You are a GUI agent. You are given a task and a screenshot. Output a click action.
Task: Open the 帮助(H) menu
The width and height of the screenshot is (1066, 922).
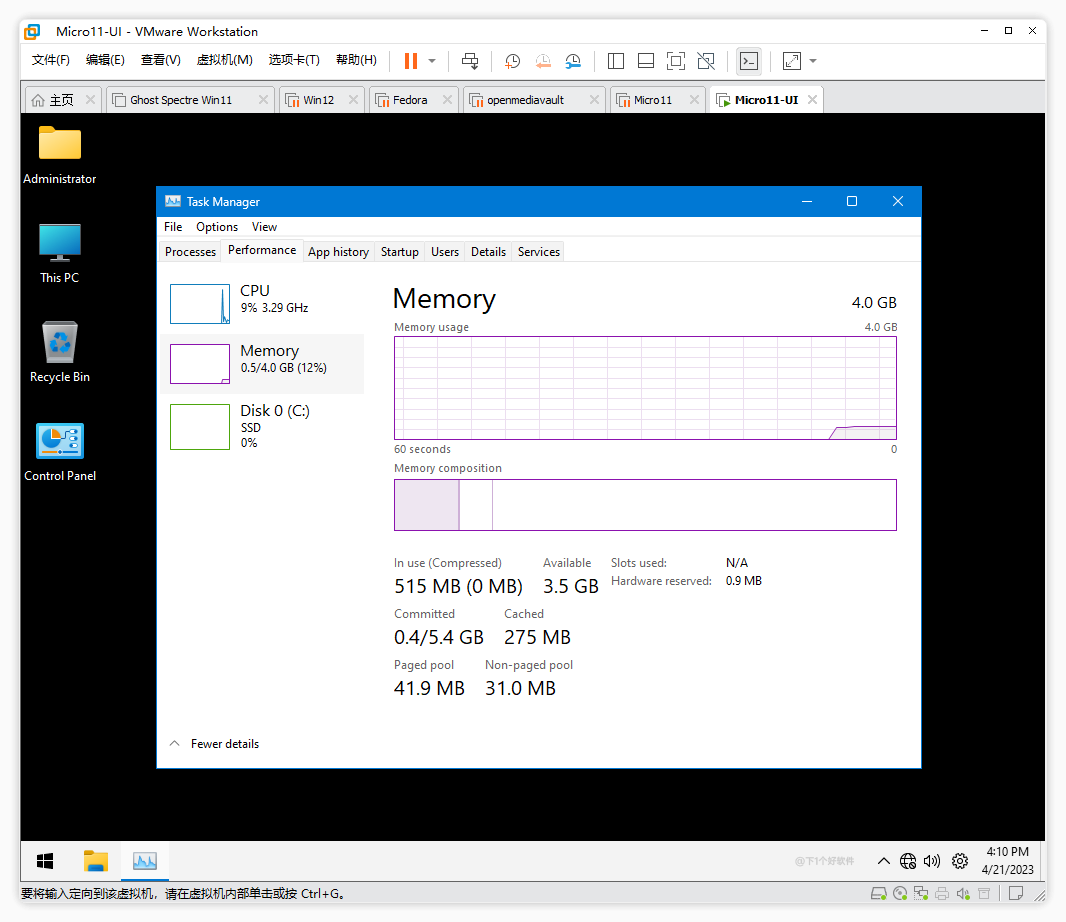click(x=356, y=60)
